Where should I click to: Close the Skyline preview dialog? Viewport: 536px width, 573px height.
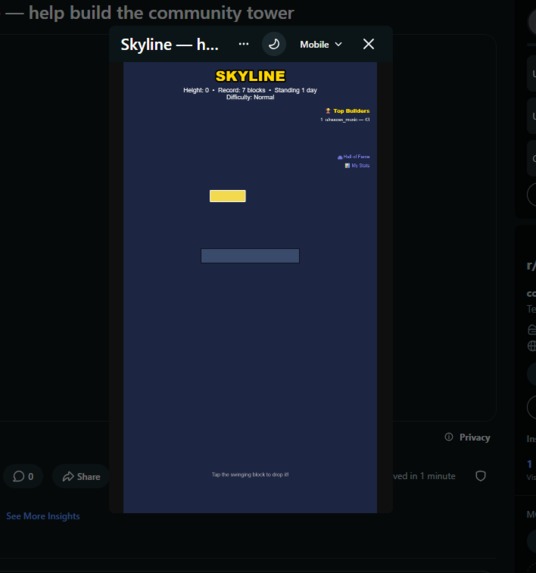[x=368, y=44]
